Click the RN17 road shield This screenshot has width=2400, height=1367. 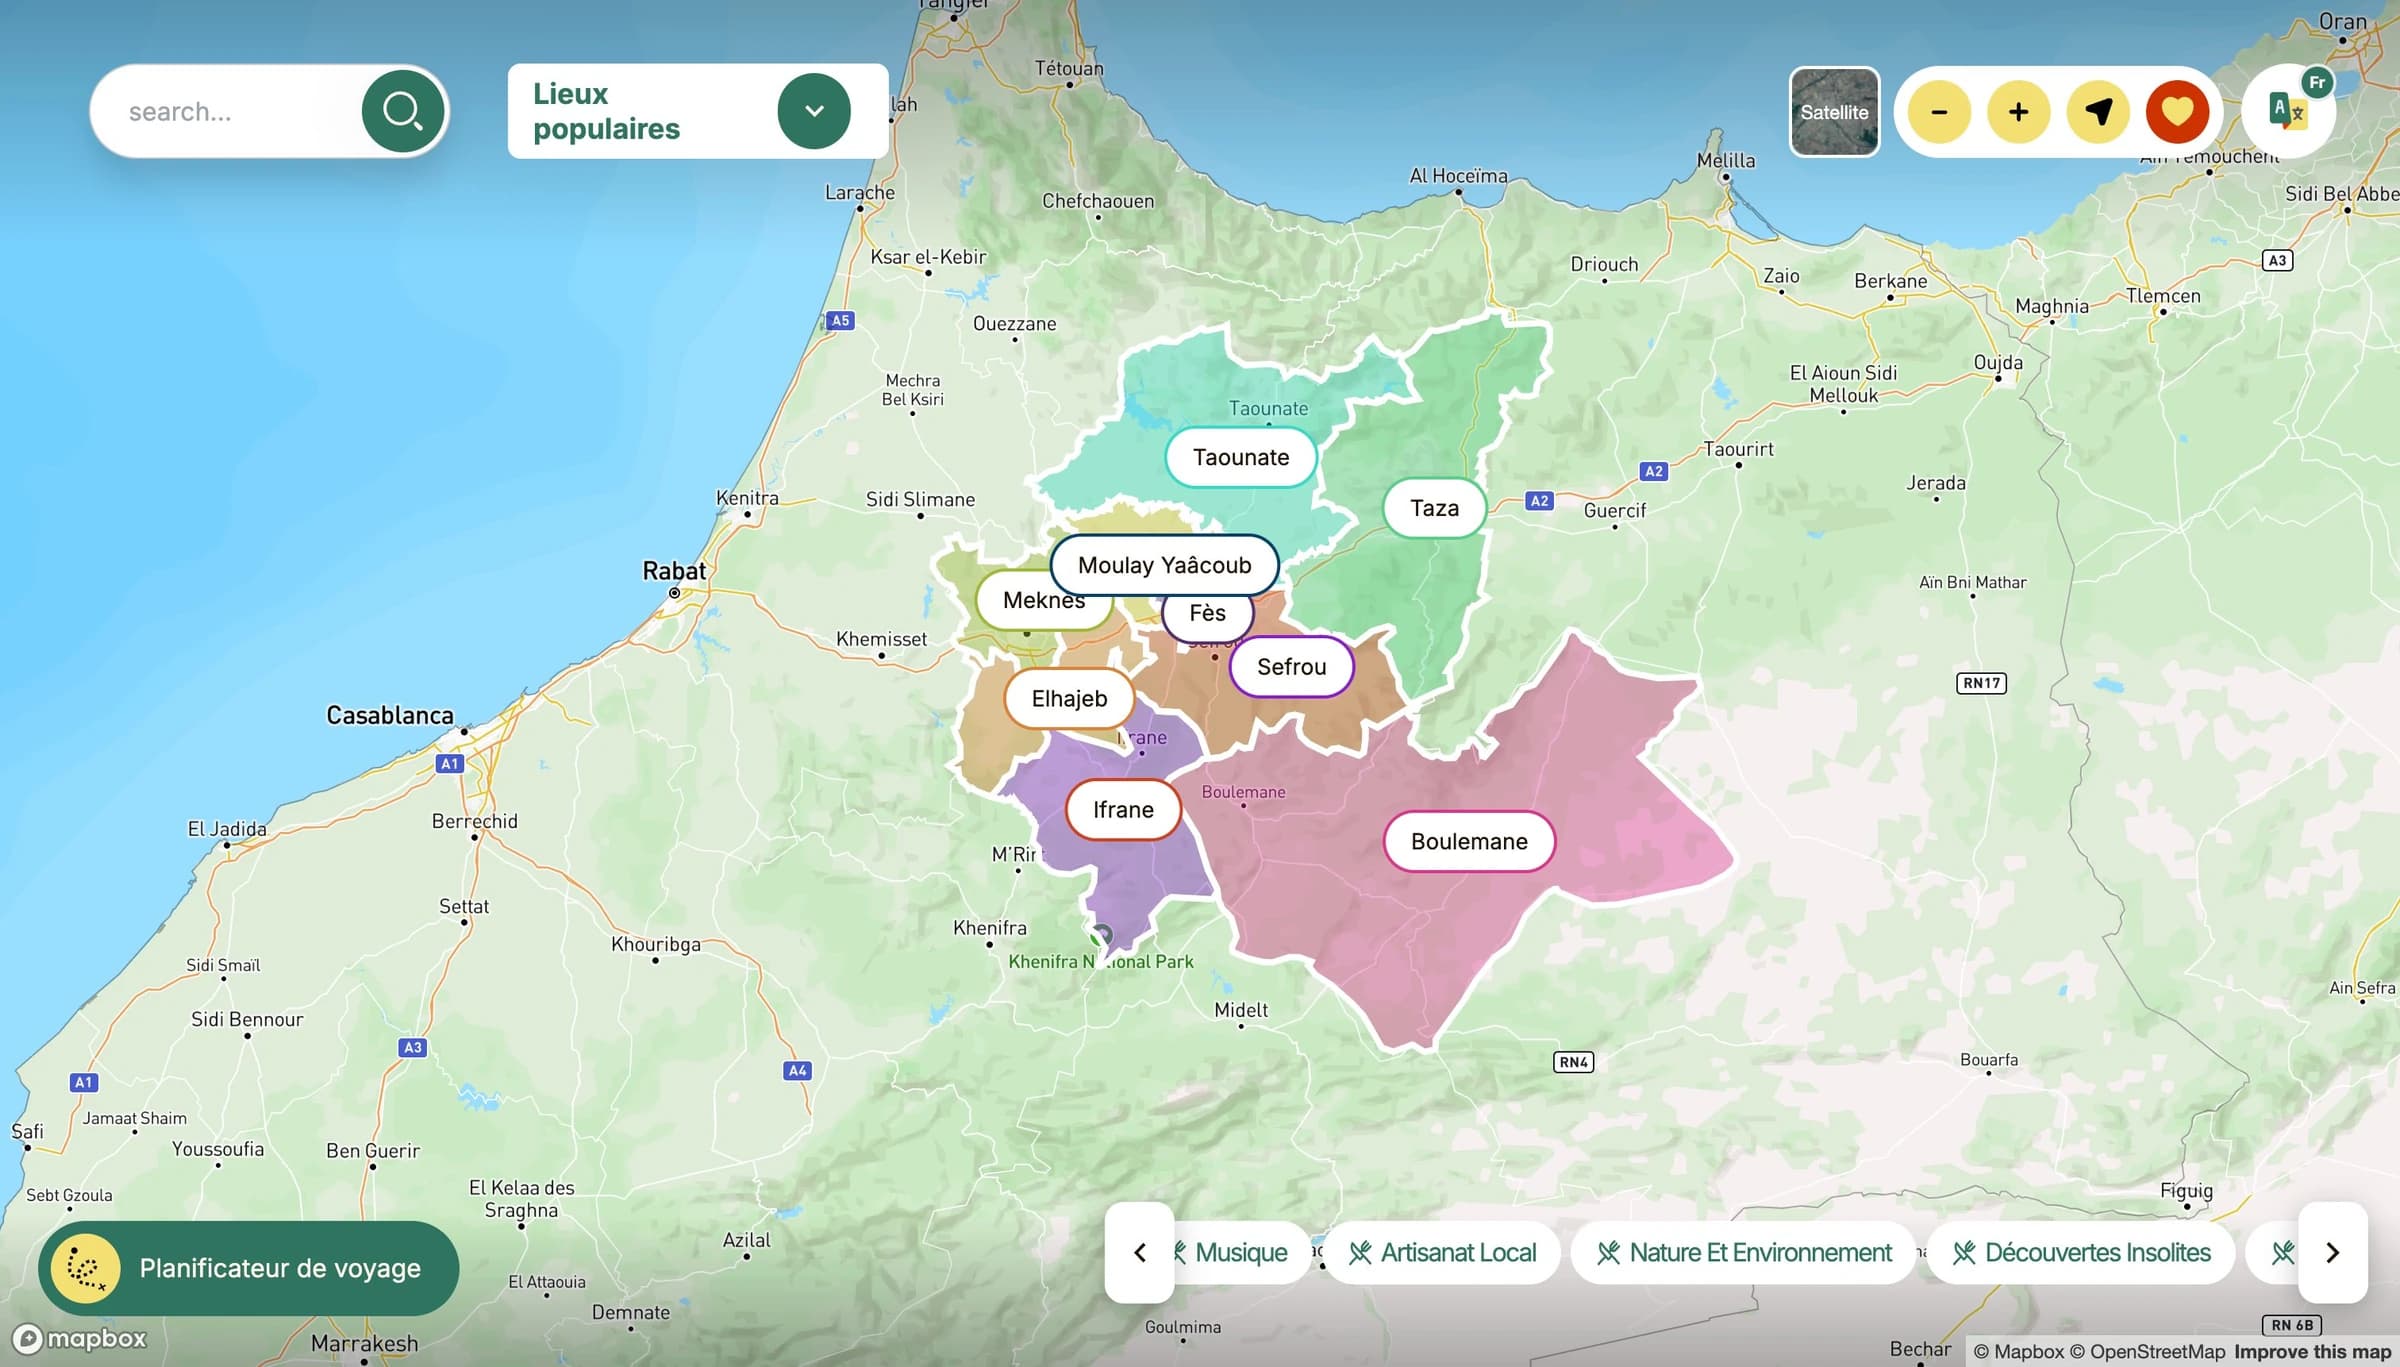[x=1981, y=683]
